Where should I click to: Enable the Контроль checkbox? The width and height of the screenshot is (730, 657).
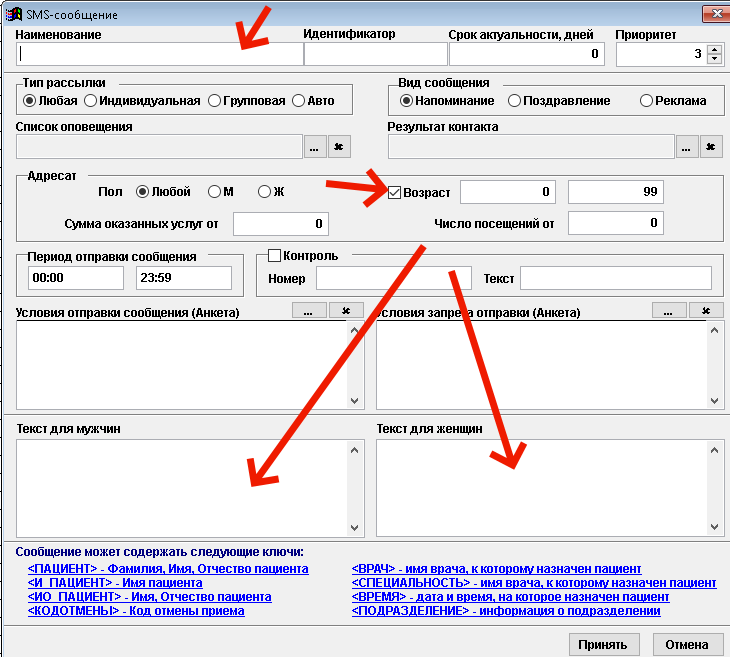pyautogui.click(x=275, y=255)
